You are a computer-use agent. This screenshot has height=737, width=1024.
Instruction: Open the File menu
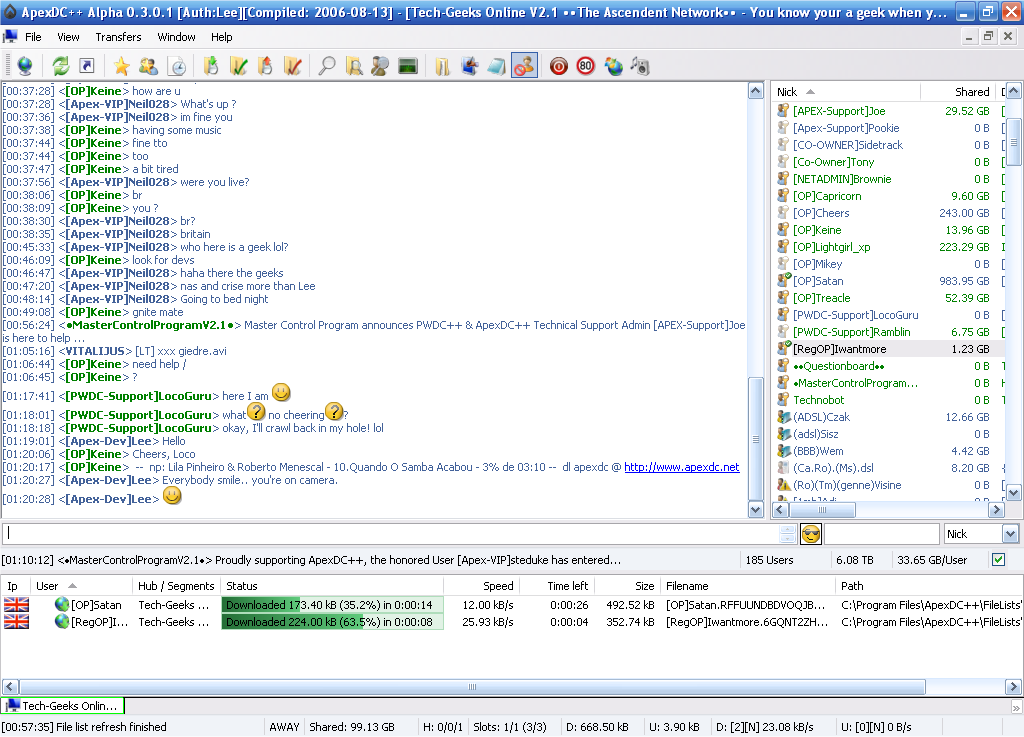(x=33, y=37)
